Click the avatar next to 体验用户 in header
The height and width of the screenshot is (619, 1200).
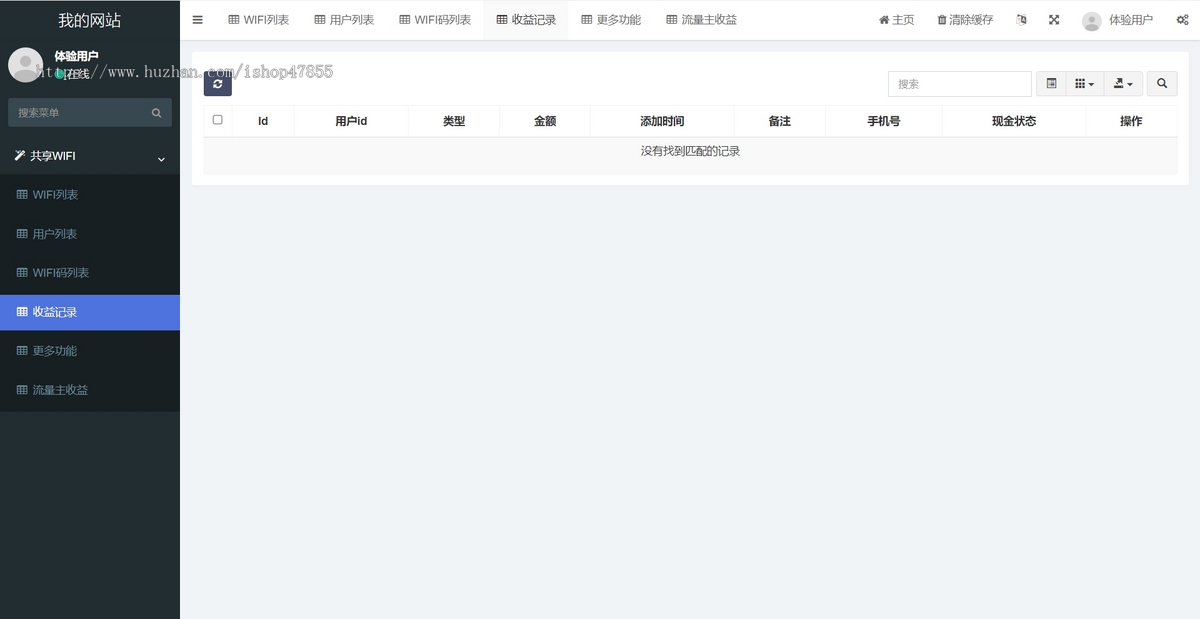[1092, 21]
